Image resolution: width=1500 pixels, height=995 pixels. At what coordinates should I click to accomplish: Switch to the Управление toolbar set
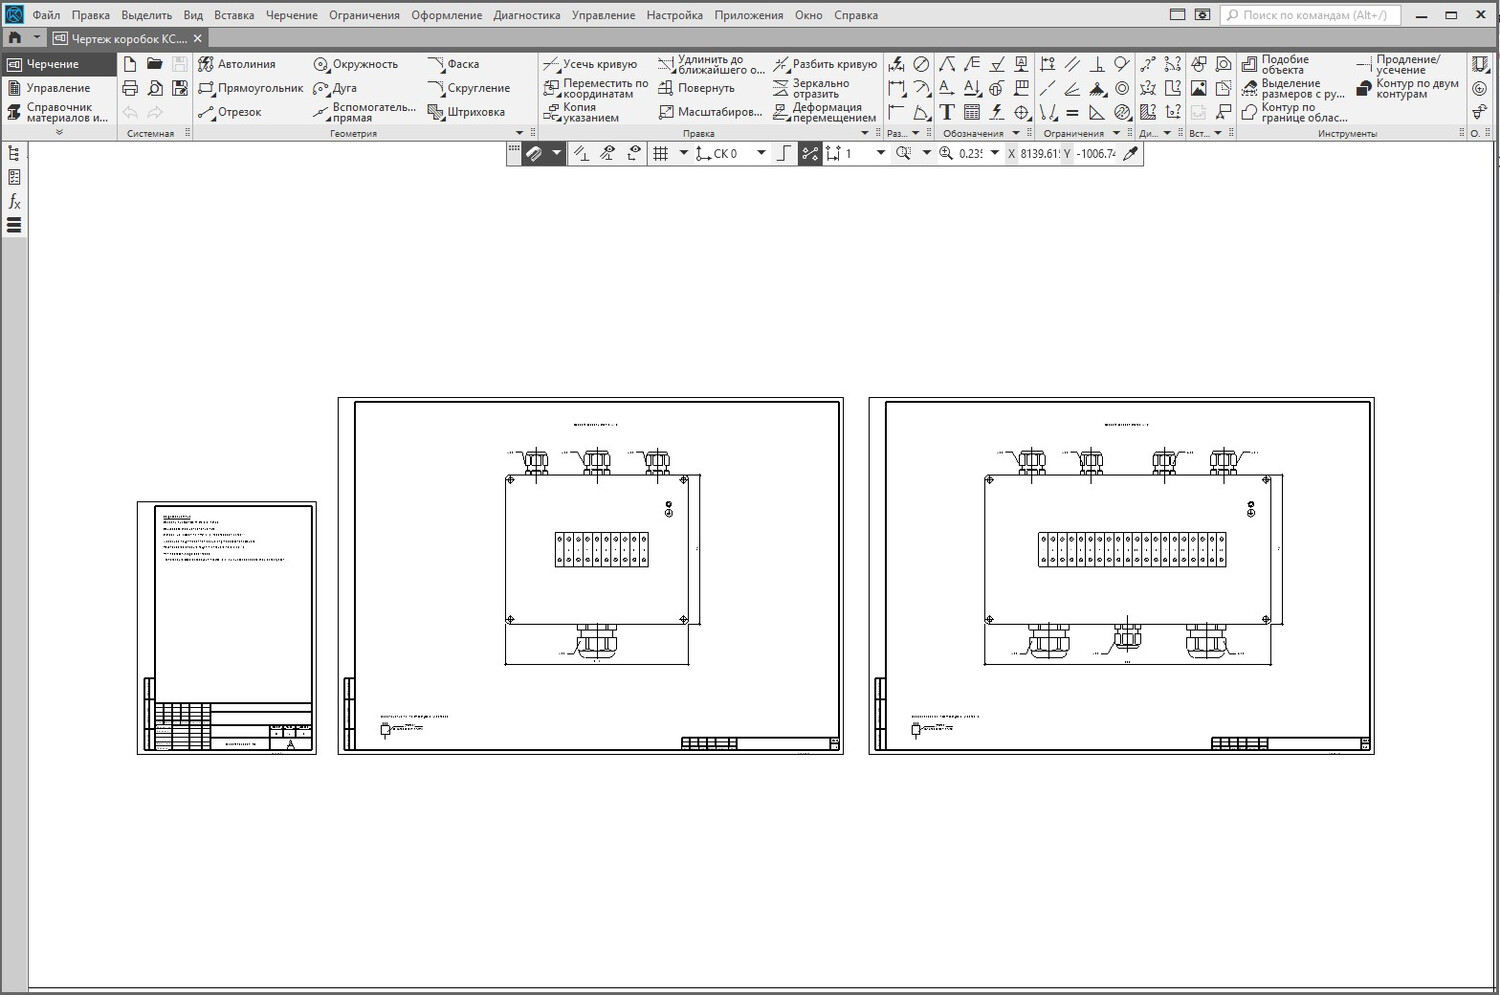point(57,88)
